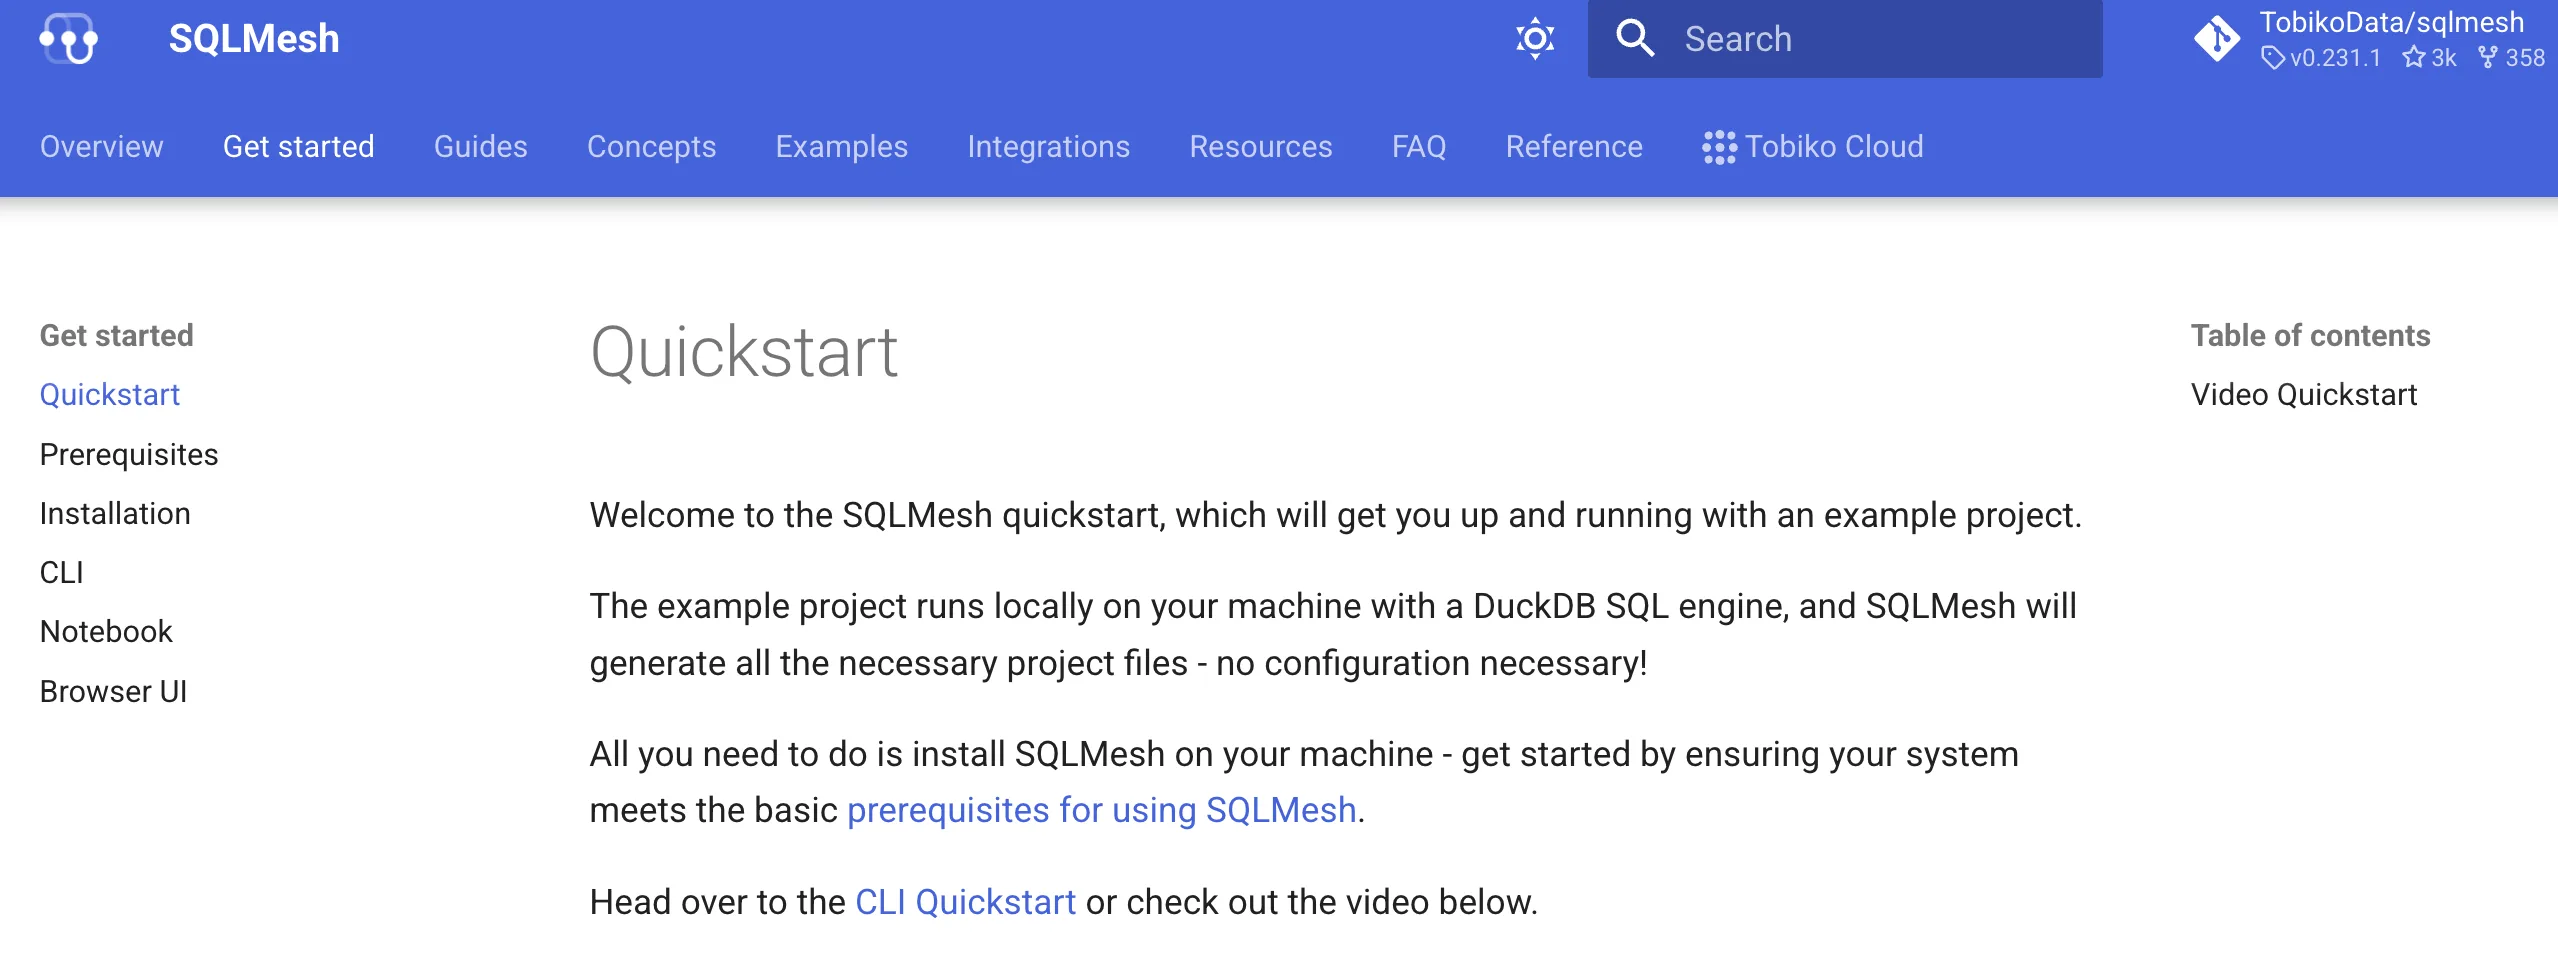Open the Reference tab

[x=1574, y=147]
